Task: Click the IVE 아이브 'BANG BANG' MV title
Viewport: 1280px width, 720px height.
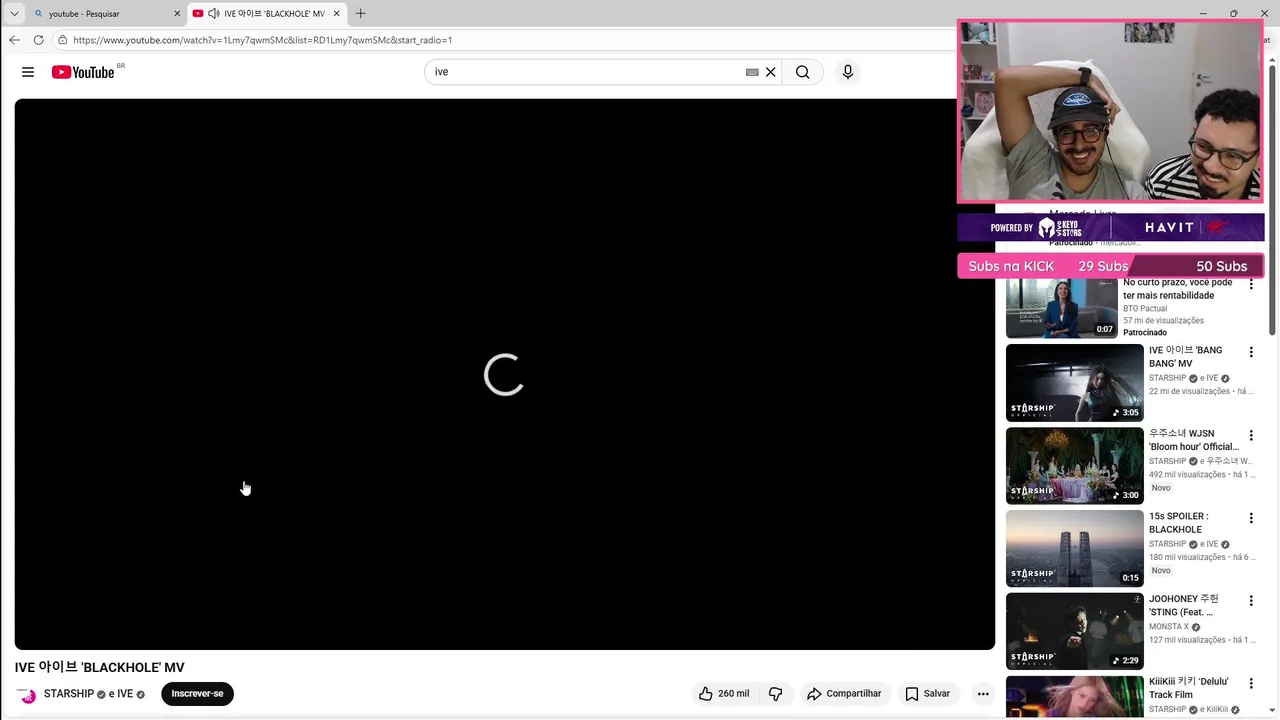Action: tap(1185, 357)
